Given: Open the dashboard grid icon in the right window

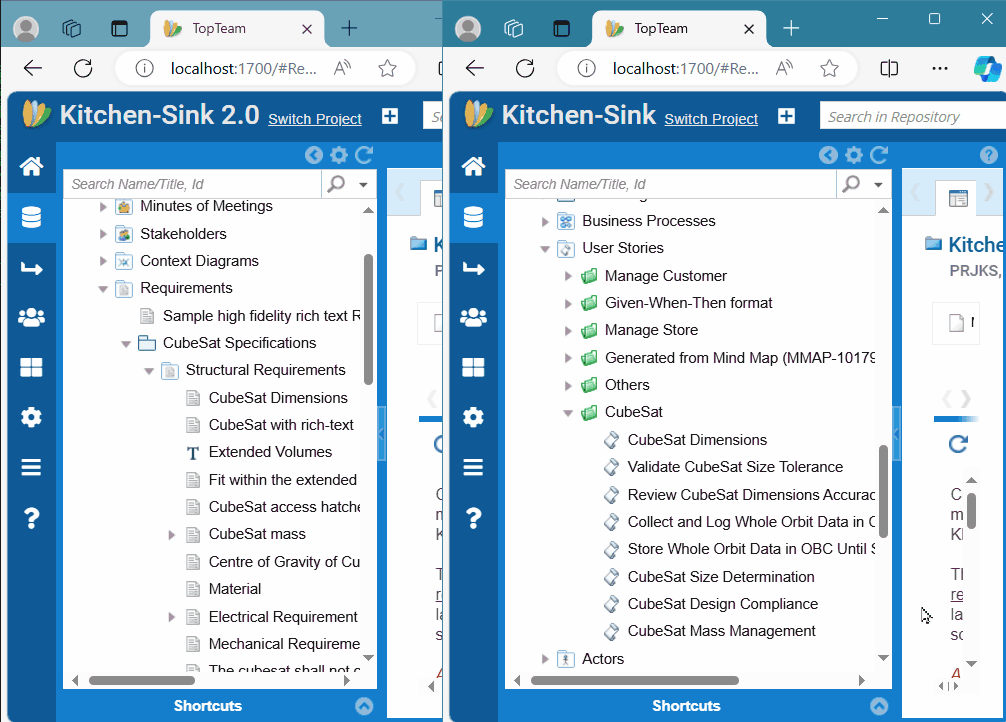Looking at the screenshot, I should tap(473, 368).
